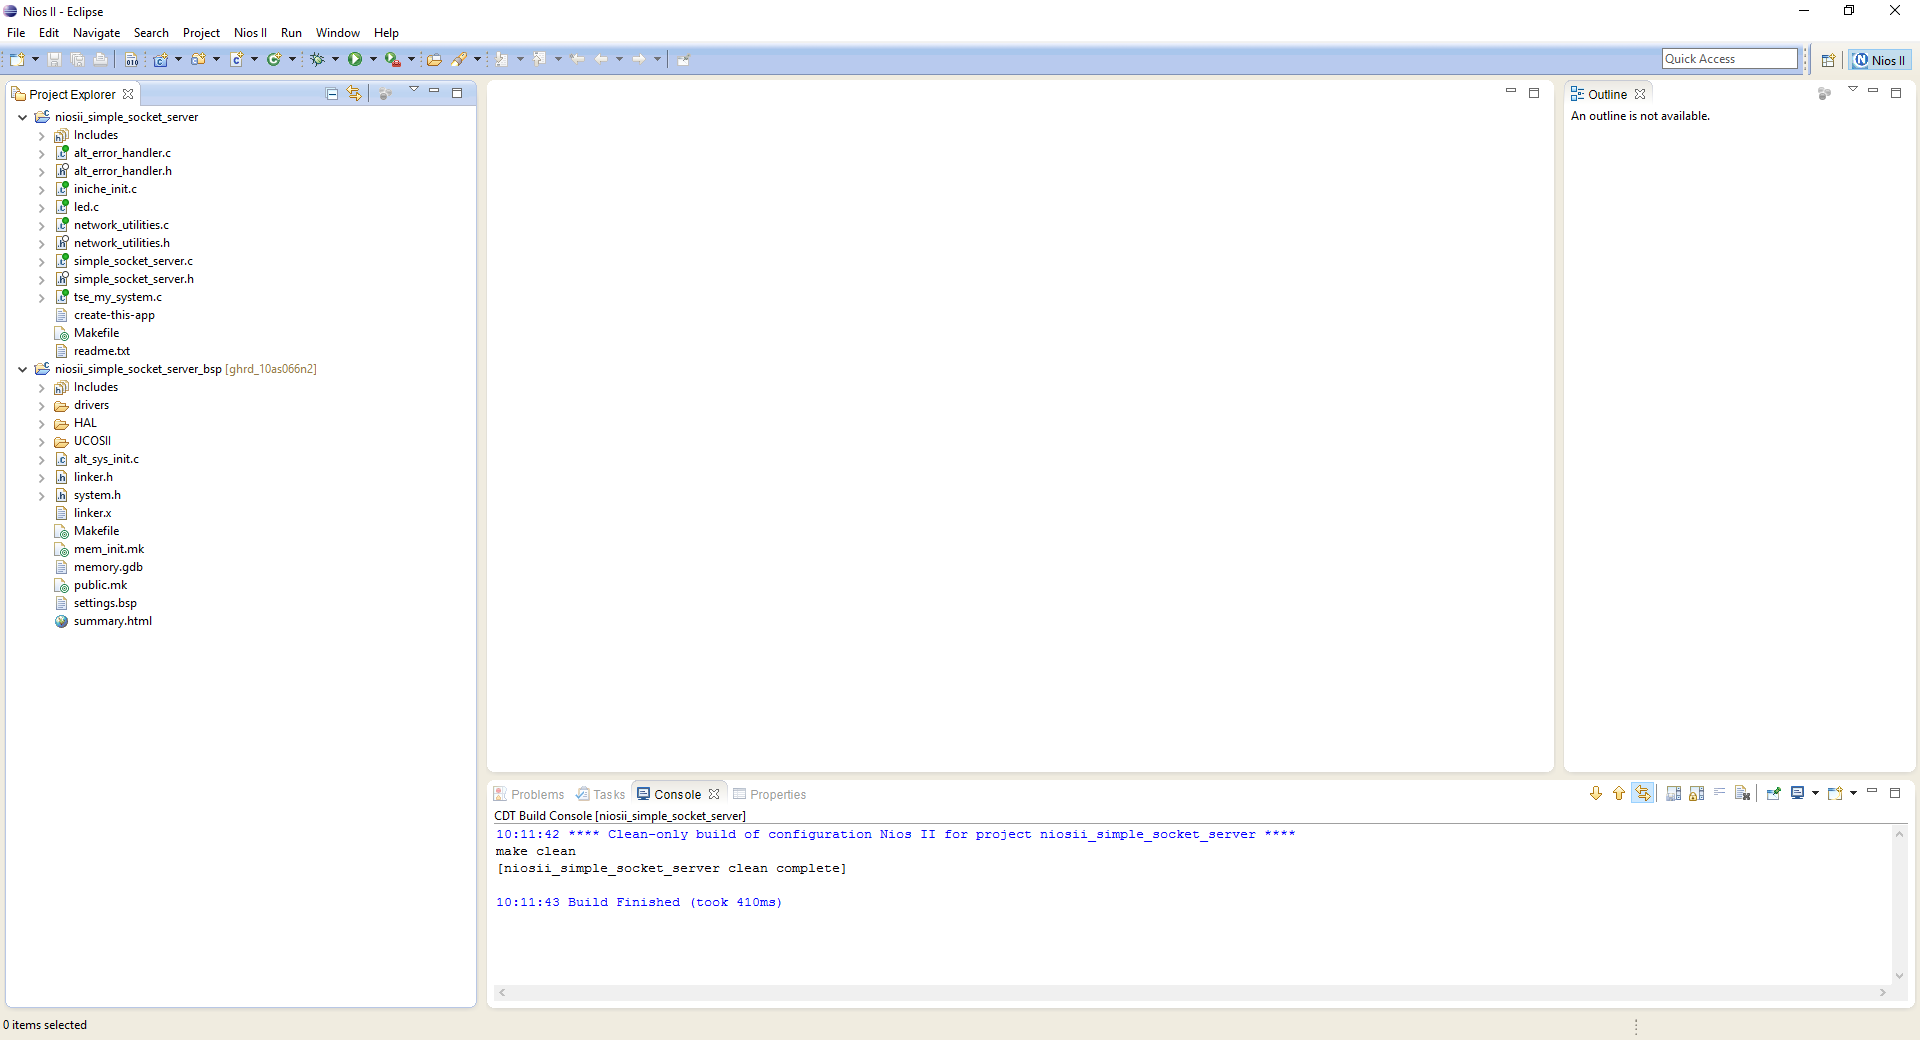Minimize the Console panel
This screenshot has height=1040, width=1920.
click(x=1872, y=791)
